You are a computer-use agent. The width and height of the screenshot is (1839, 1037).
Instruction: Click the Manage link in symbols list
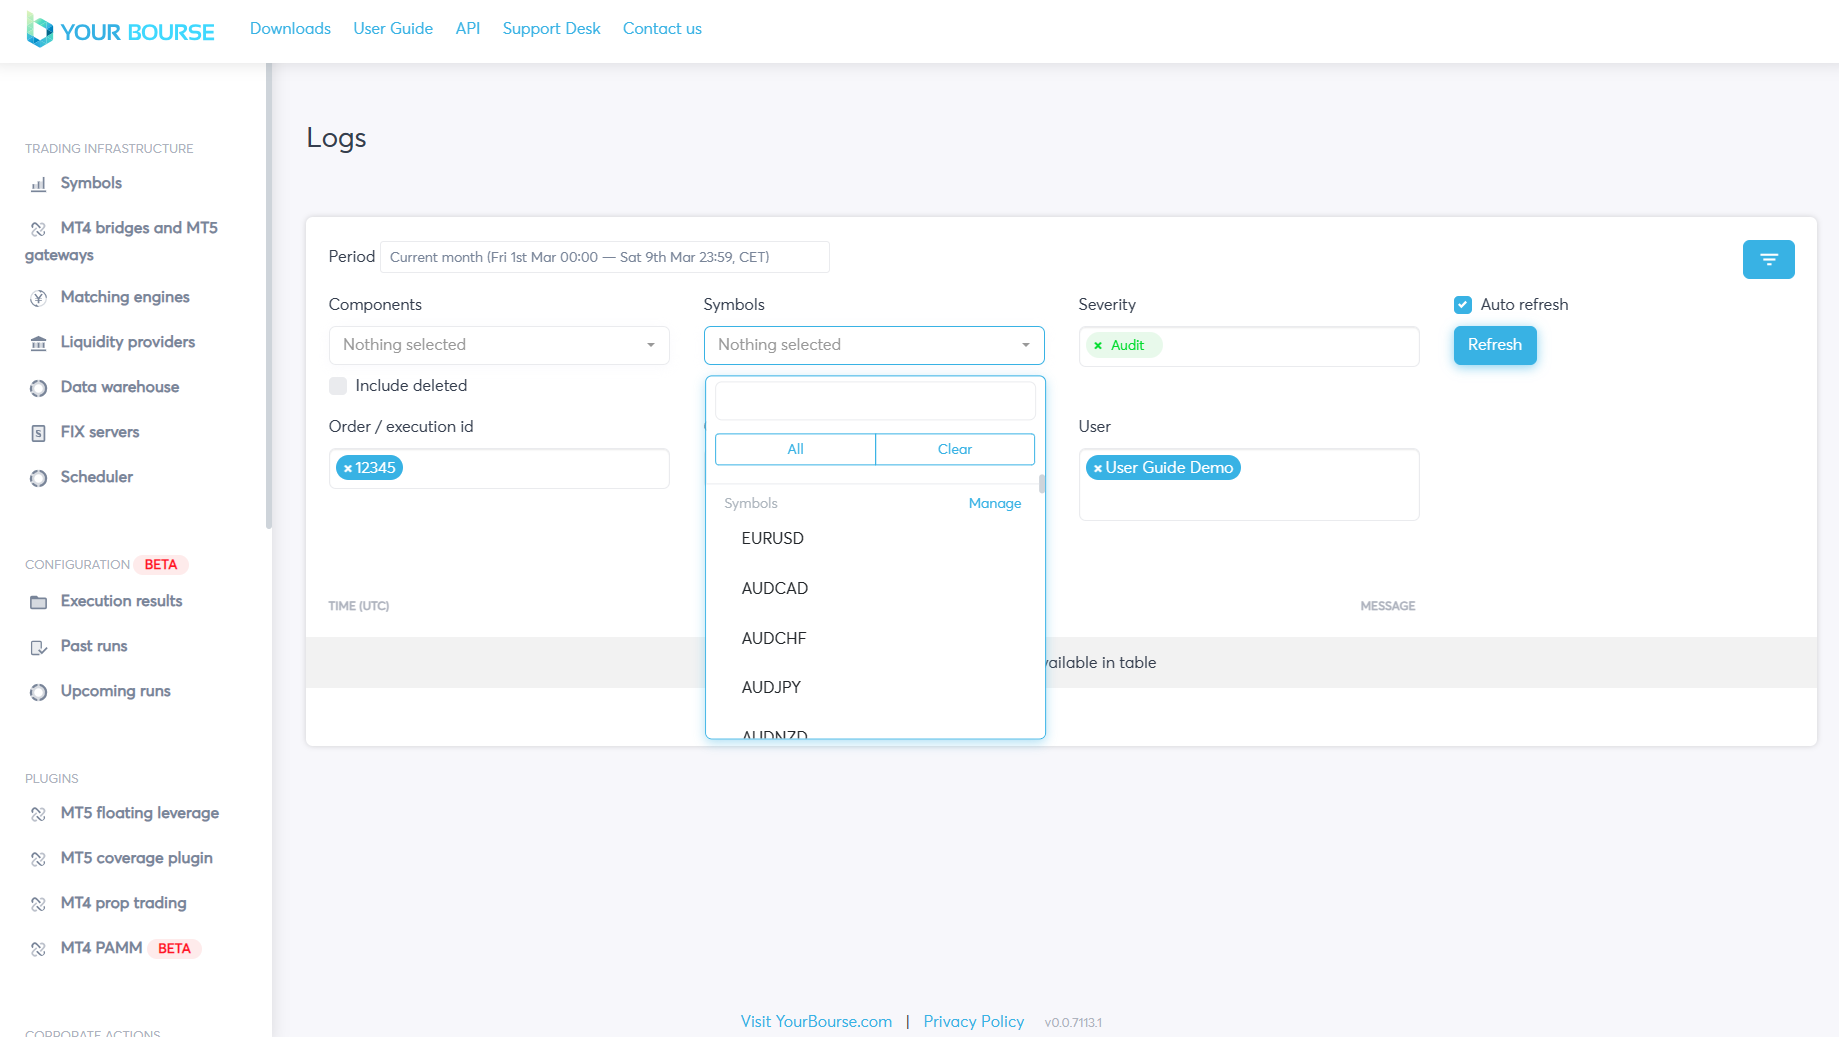pos(994,503)
